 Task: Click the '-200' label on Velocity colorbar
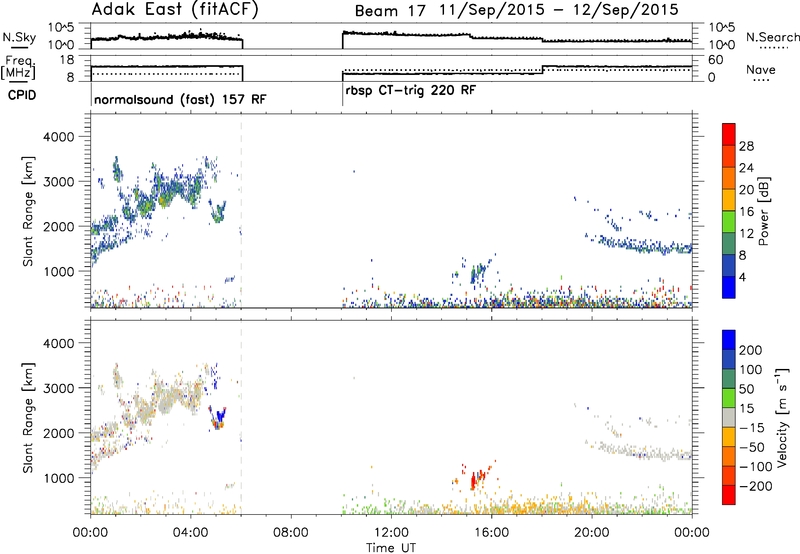pos(756,486)
